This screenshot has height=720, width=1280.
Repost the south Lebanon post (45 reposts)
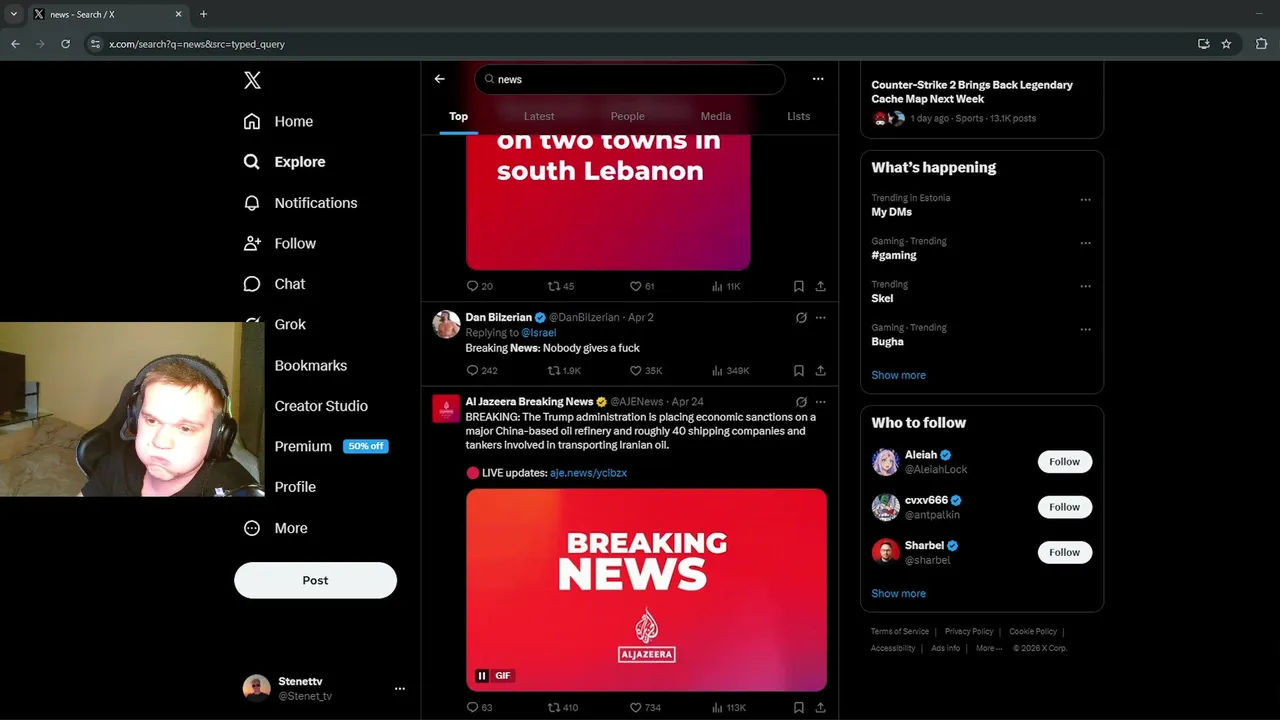(x=561, y=286)
